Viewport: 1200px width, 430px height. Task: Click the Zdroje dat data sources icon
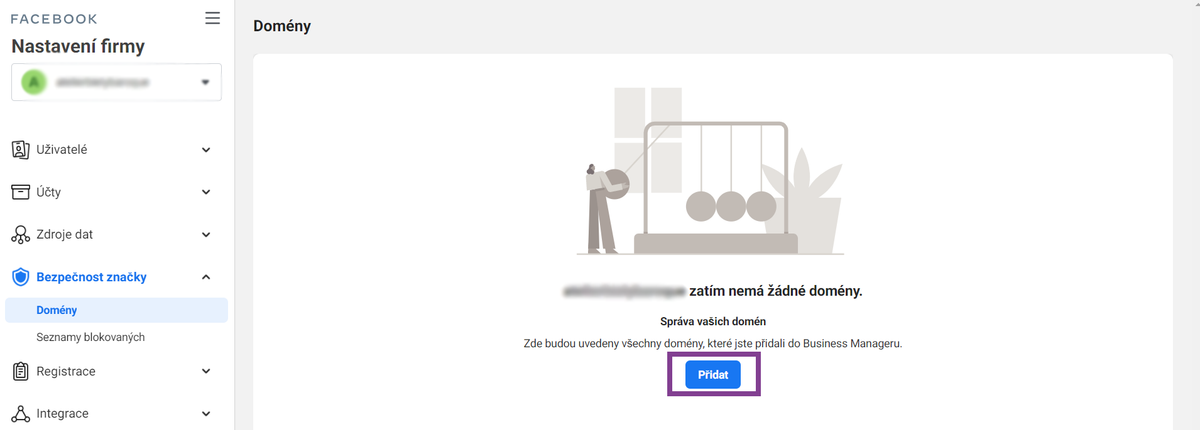[x=20, y=235]
